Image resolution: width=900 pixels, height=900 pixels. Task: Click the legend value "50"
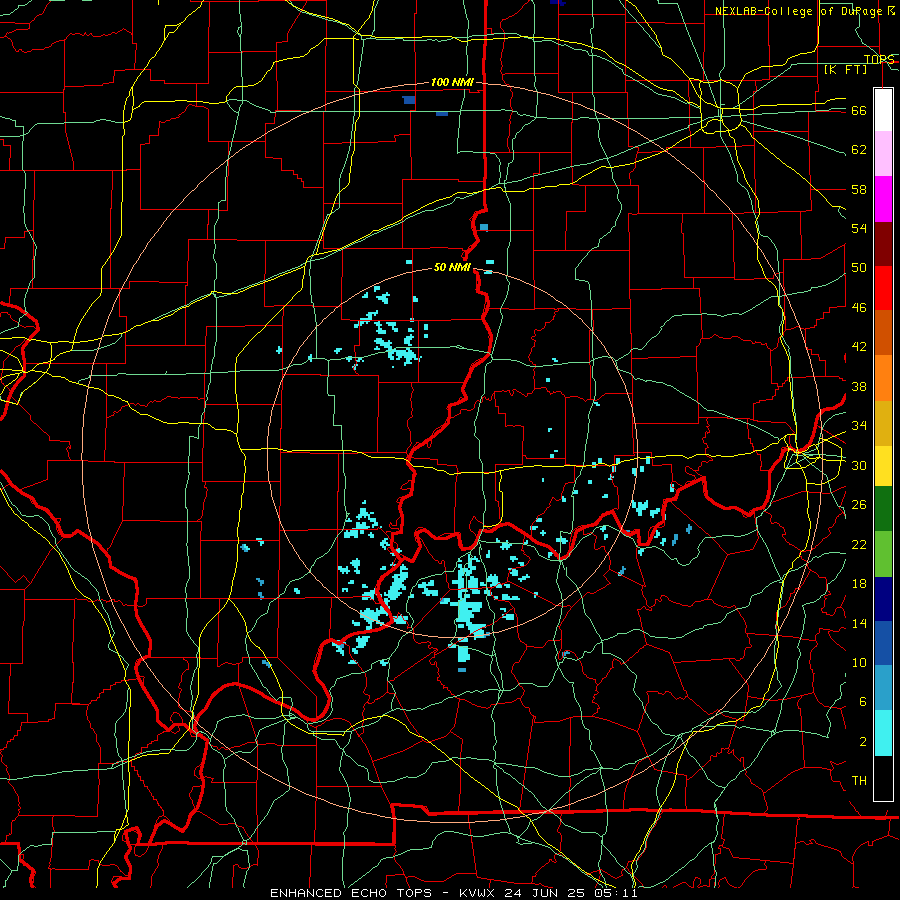coord(859,268)
